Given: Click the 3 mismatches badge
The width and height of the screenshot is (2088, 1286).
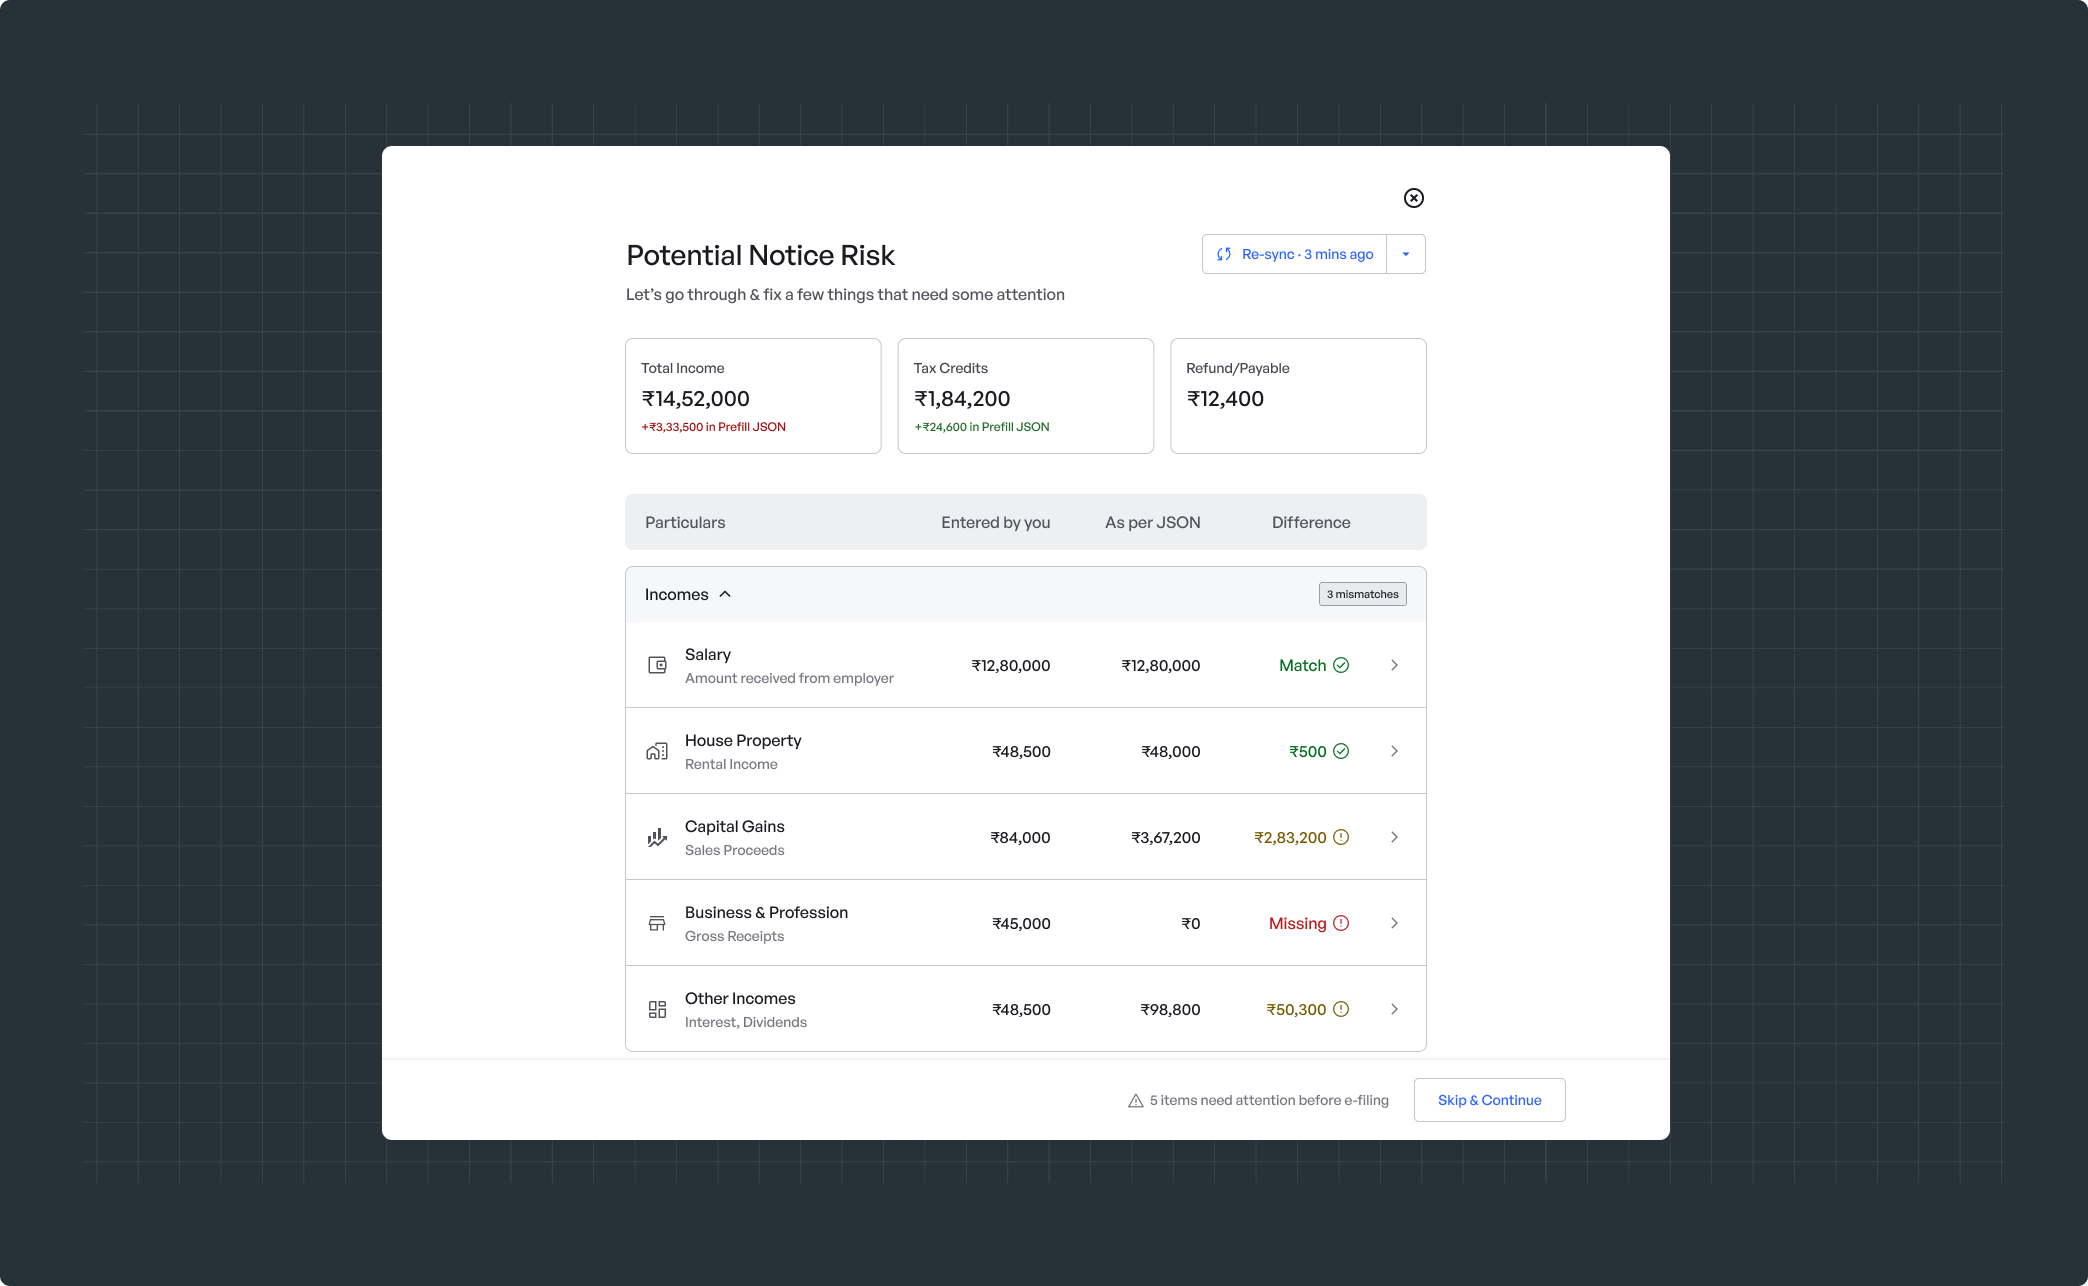Looking at the screenshot, I should point(1362,594).
